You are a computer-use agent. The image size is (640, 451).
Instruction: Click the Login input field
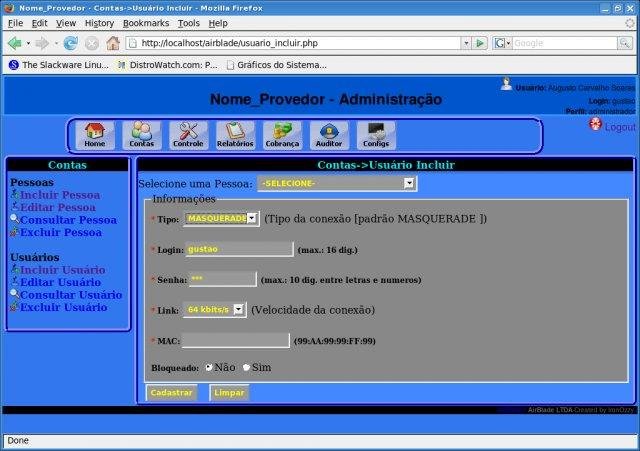(240, 249)
